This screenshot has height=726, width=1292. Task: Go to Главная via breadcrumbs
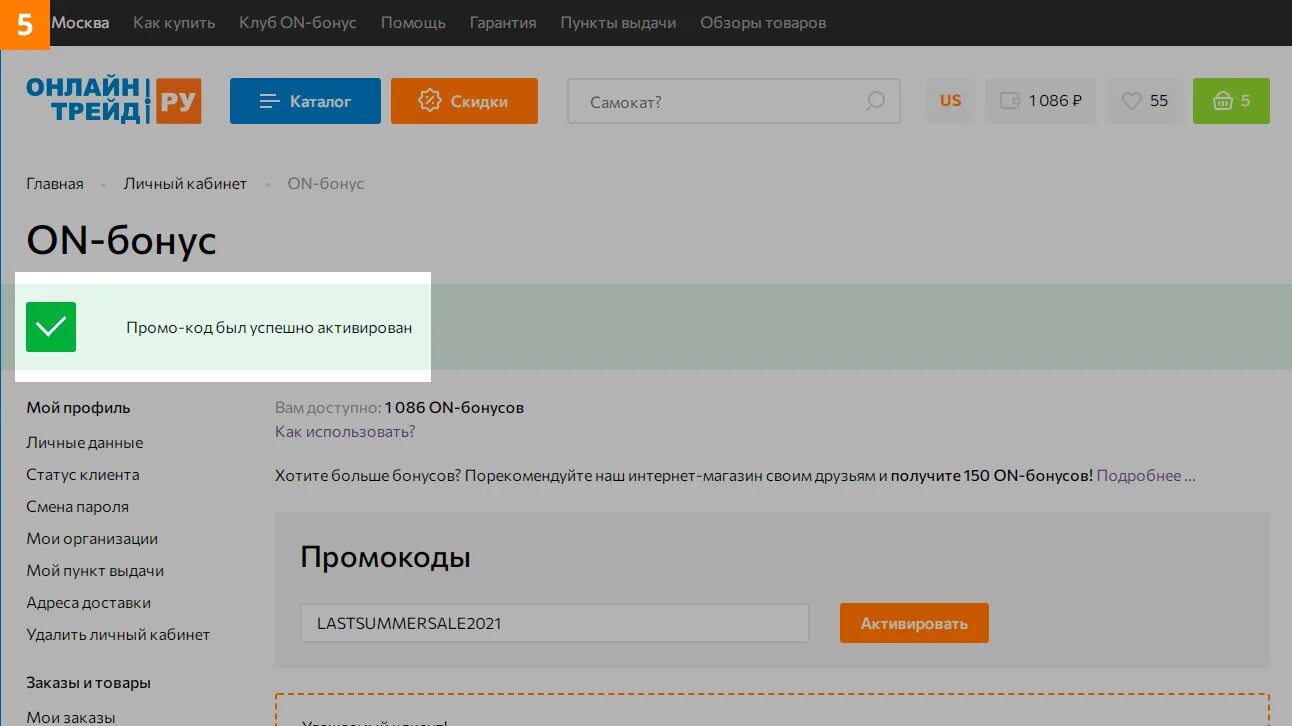[x=55, y=183]
